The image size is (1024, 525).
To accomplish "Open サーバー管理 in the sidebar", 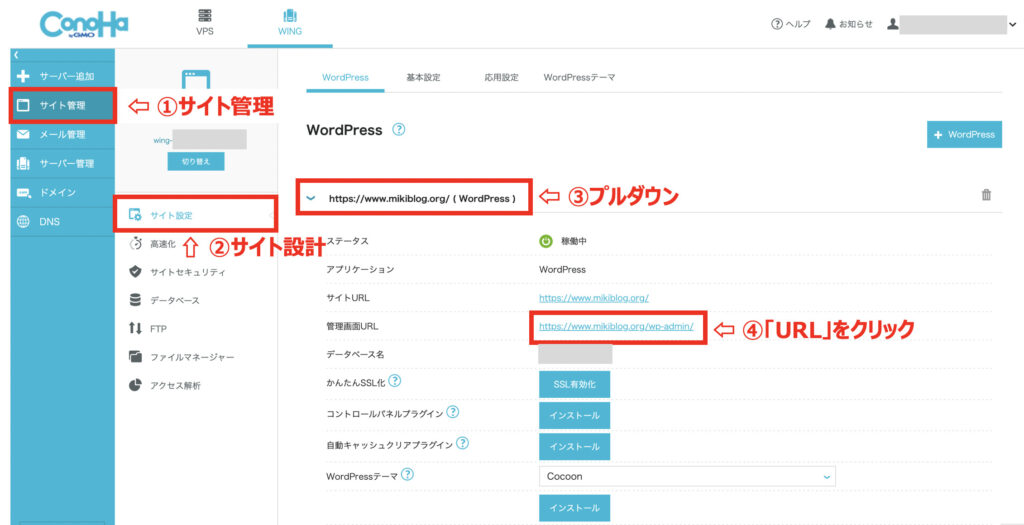I will 63,163.
